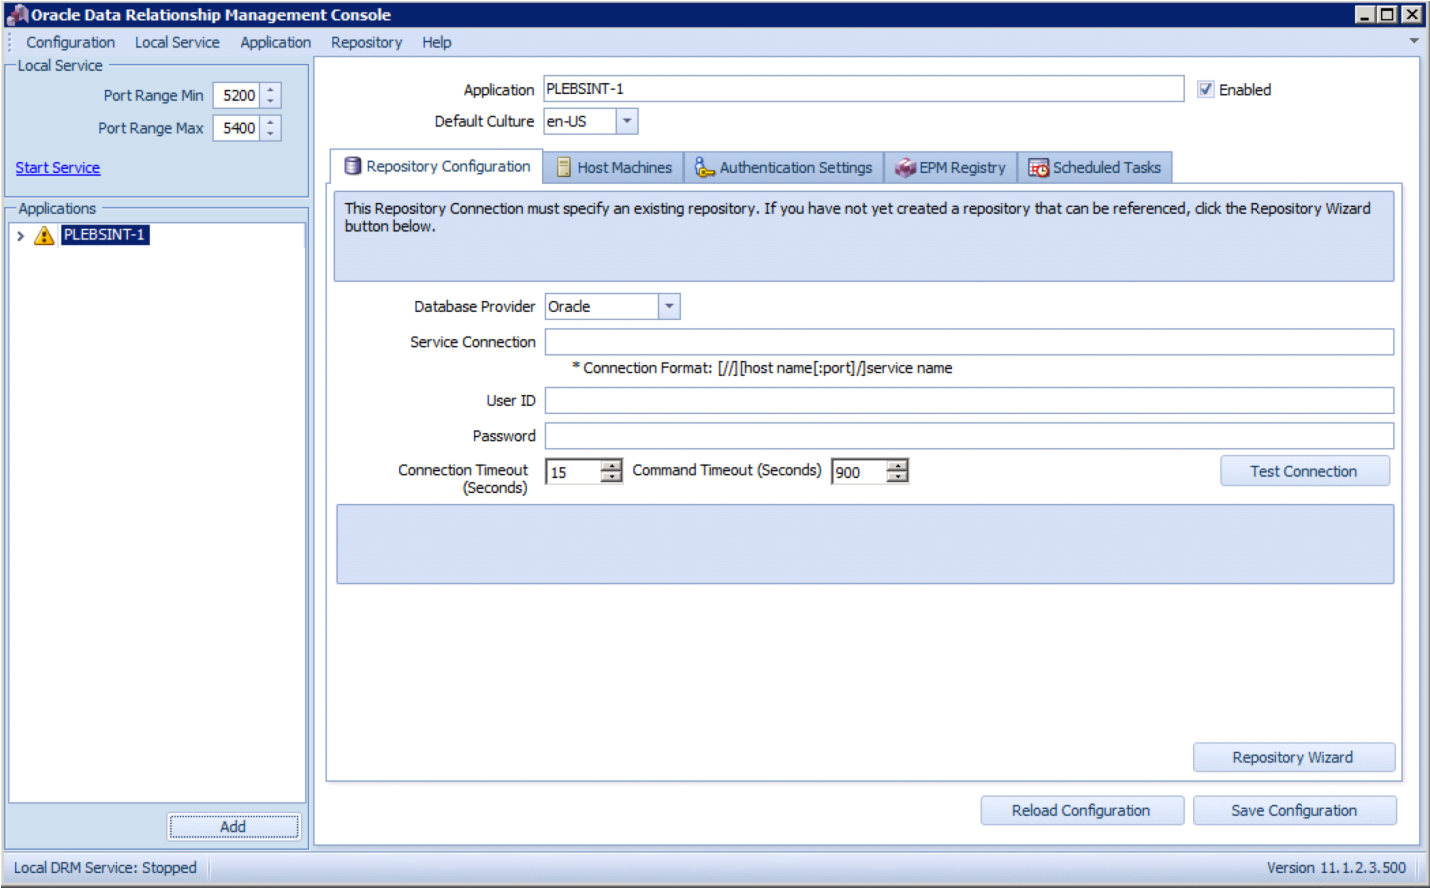Click into the Service Connection field
Screen dimensions: 1430x888
click(968, 342)
